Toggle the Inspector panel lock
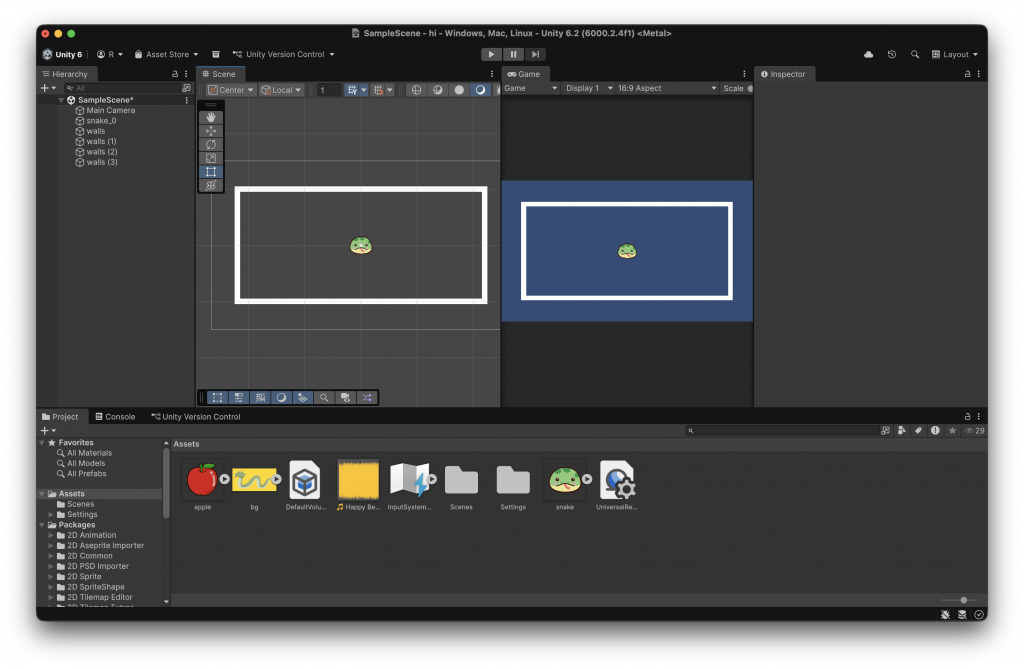1024x669 pixels. (967, 74)
